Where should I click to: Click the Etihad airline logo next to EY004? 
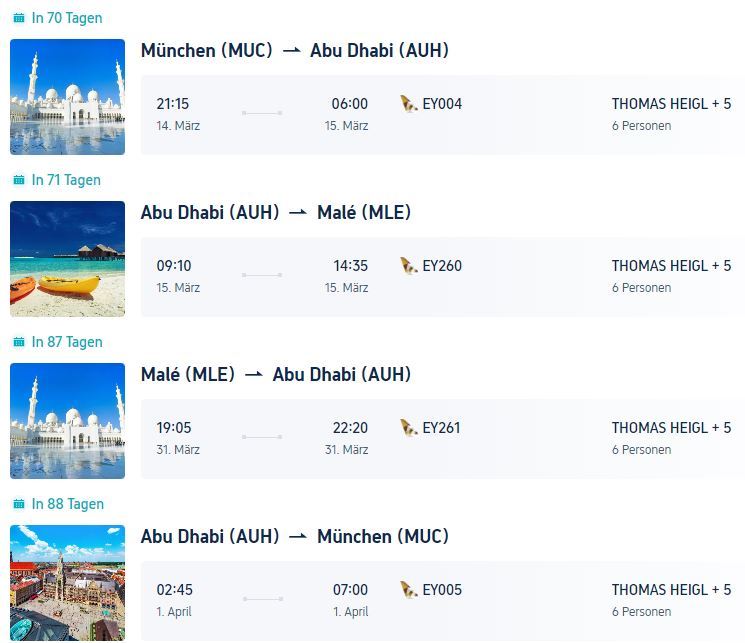(408, 104)
